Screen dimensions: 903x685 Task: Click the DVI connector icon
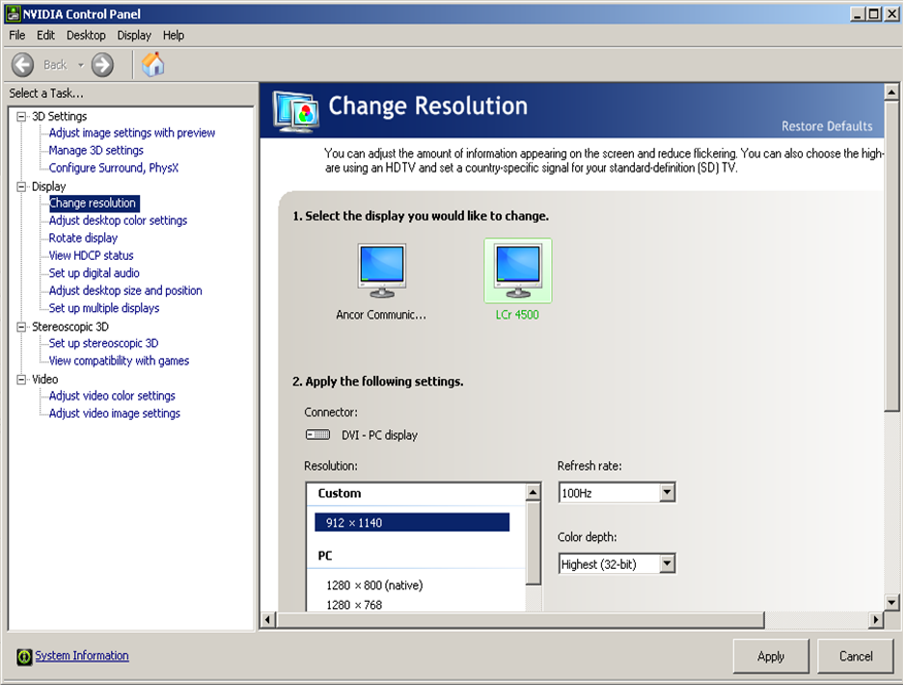pos(318,434)
